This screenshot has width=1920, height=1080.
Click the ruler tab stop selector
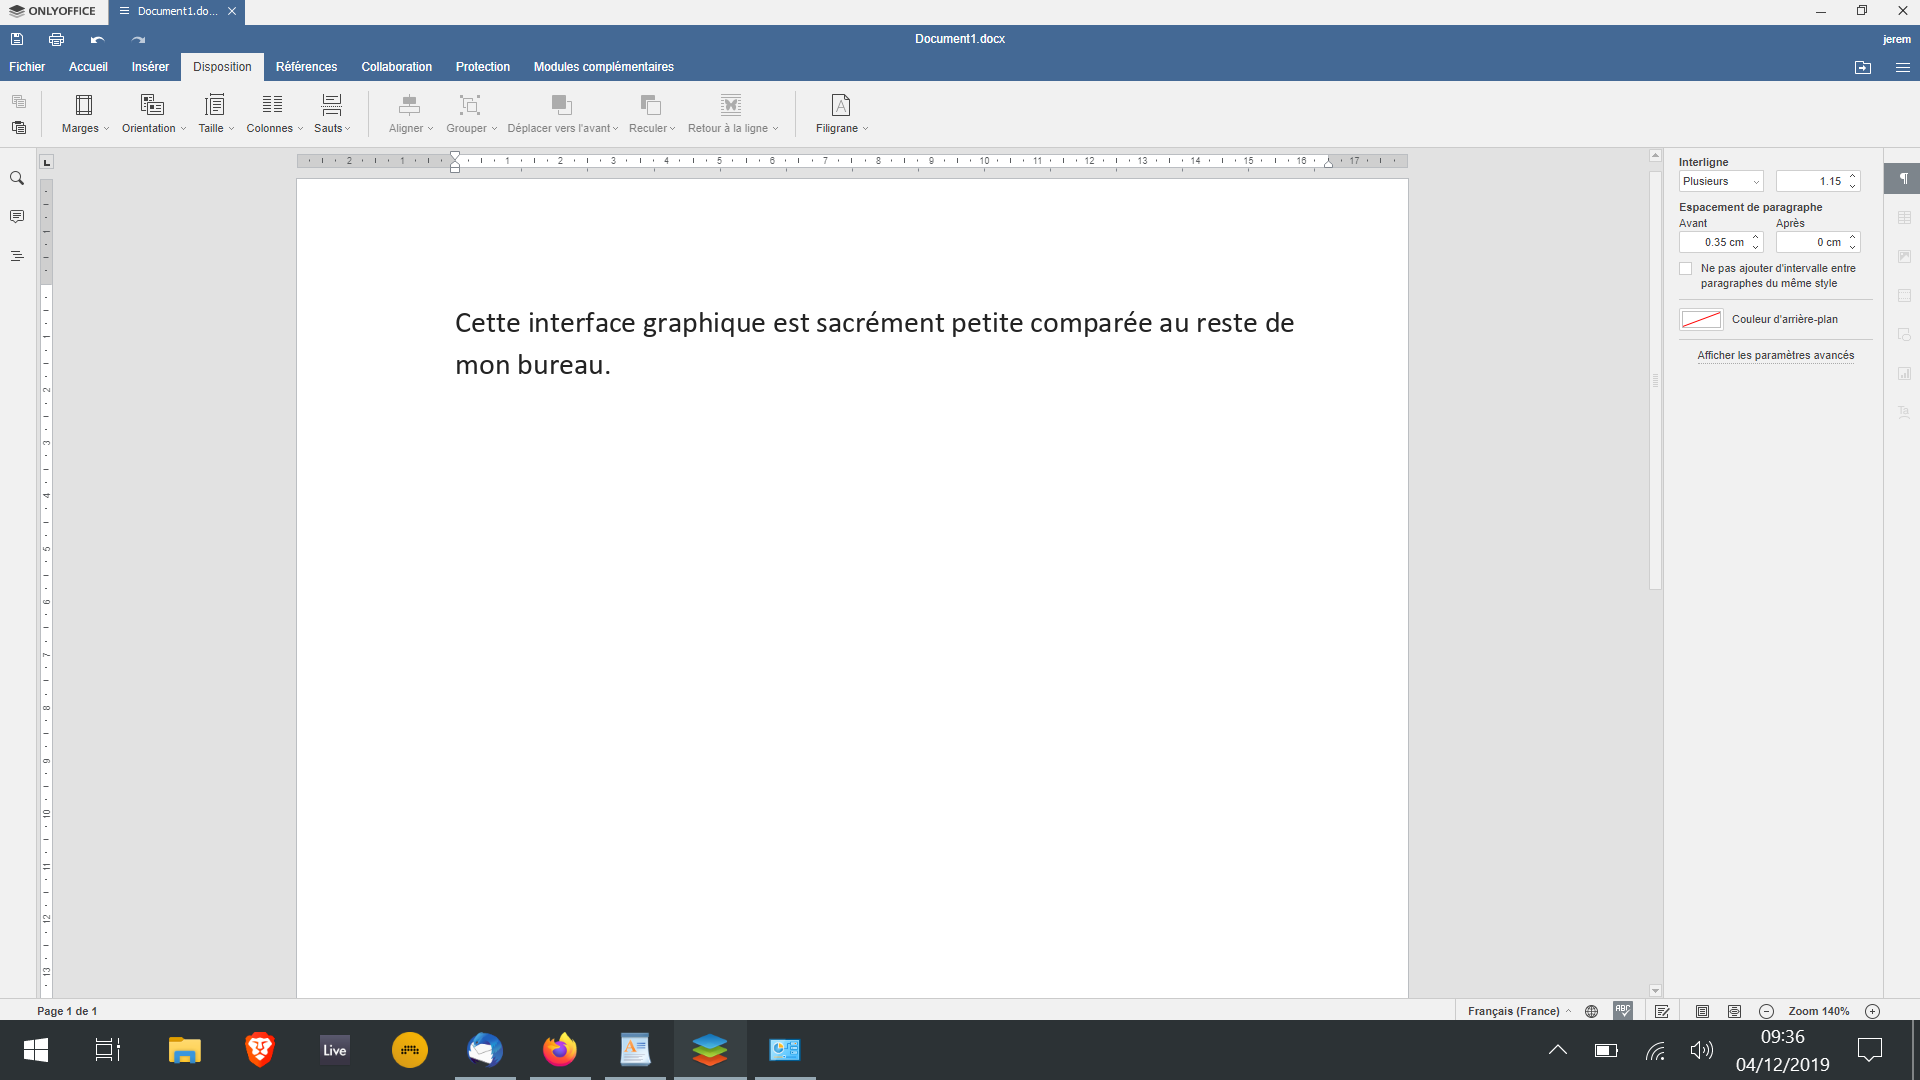pyautogui.click(x=46, y=162)
